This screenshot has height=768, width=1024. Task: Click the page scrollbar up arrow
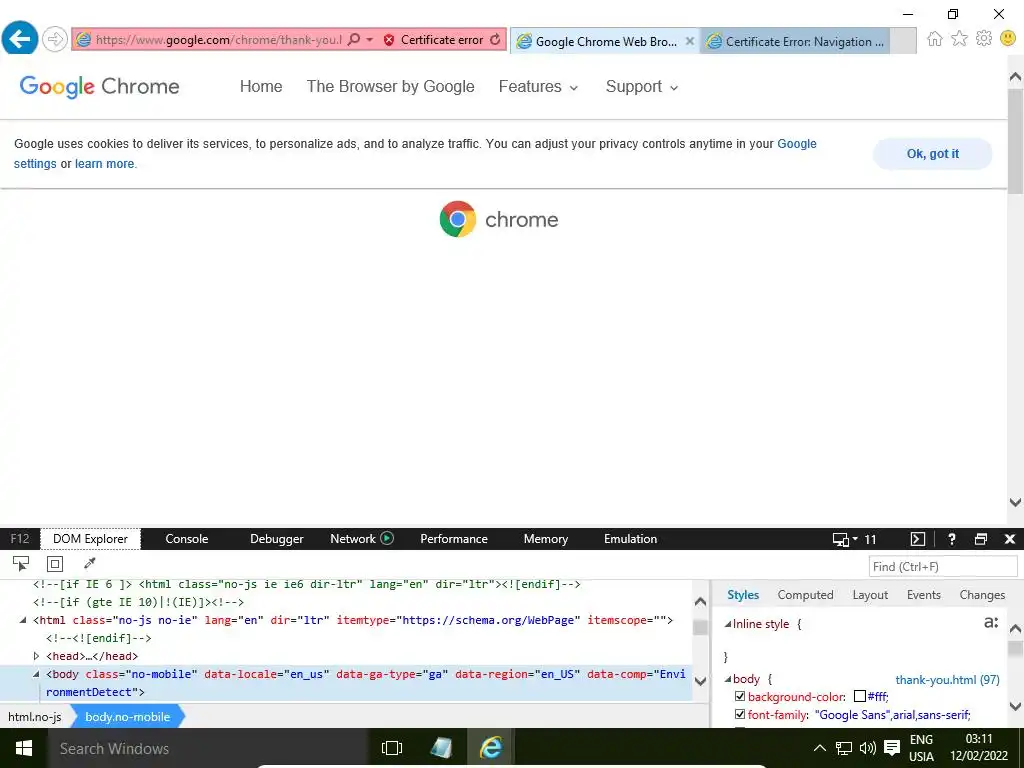1015,77
